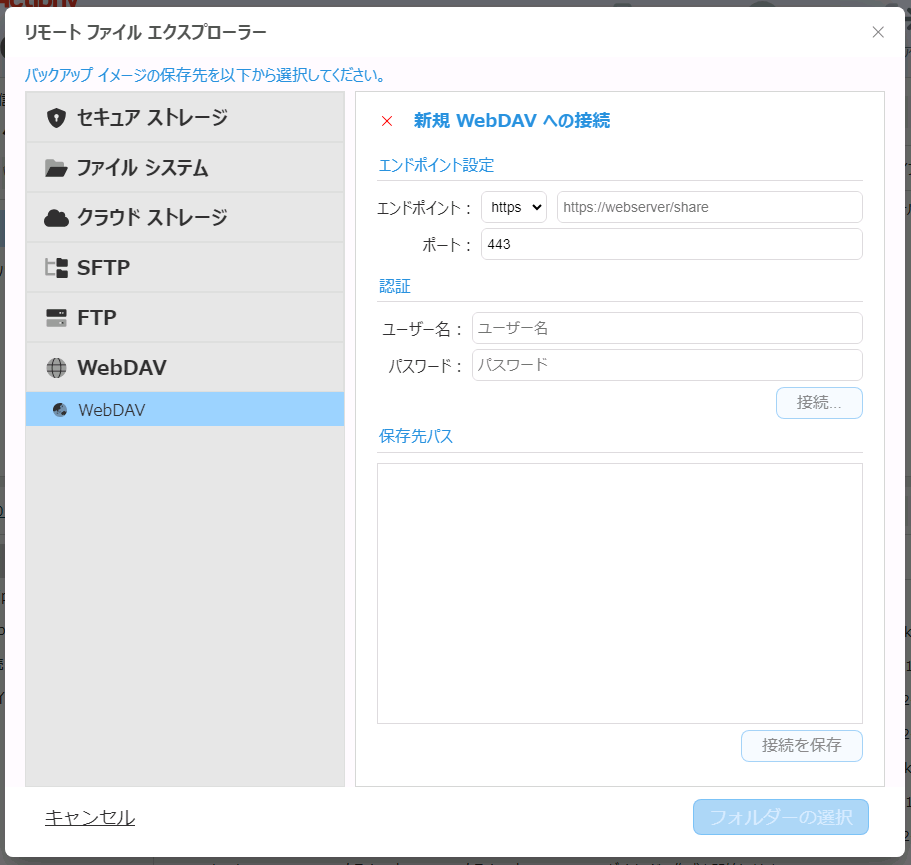Close the リモート ファイル エクスプローラー dialog
The image size is (911, 865).
click(x=878, y=32)
